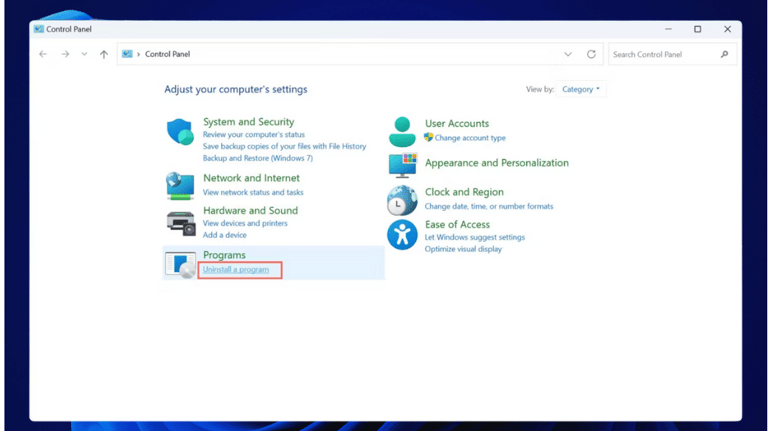Open recent locations dropdown arrow
768x431 pixels.
point(84,54)
